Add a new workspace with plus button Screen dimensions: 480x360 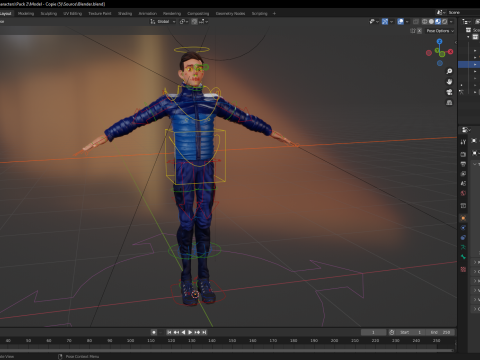tap(274, 14)
